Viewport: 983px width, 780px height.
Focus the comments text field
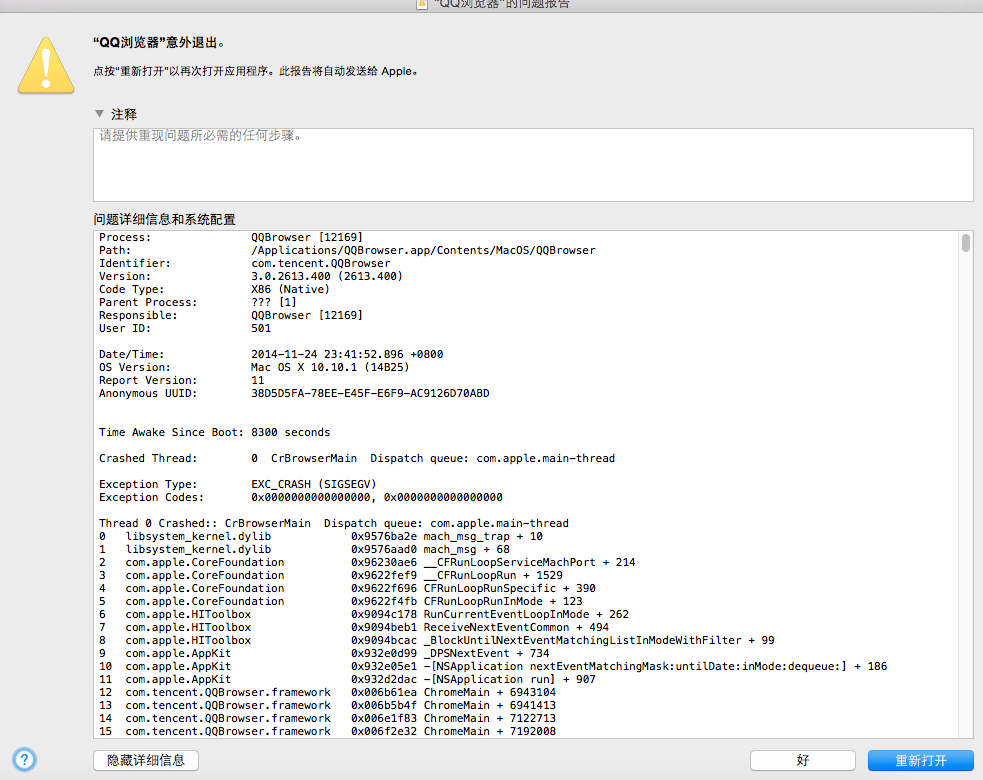pos(533,165)
